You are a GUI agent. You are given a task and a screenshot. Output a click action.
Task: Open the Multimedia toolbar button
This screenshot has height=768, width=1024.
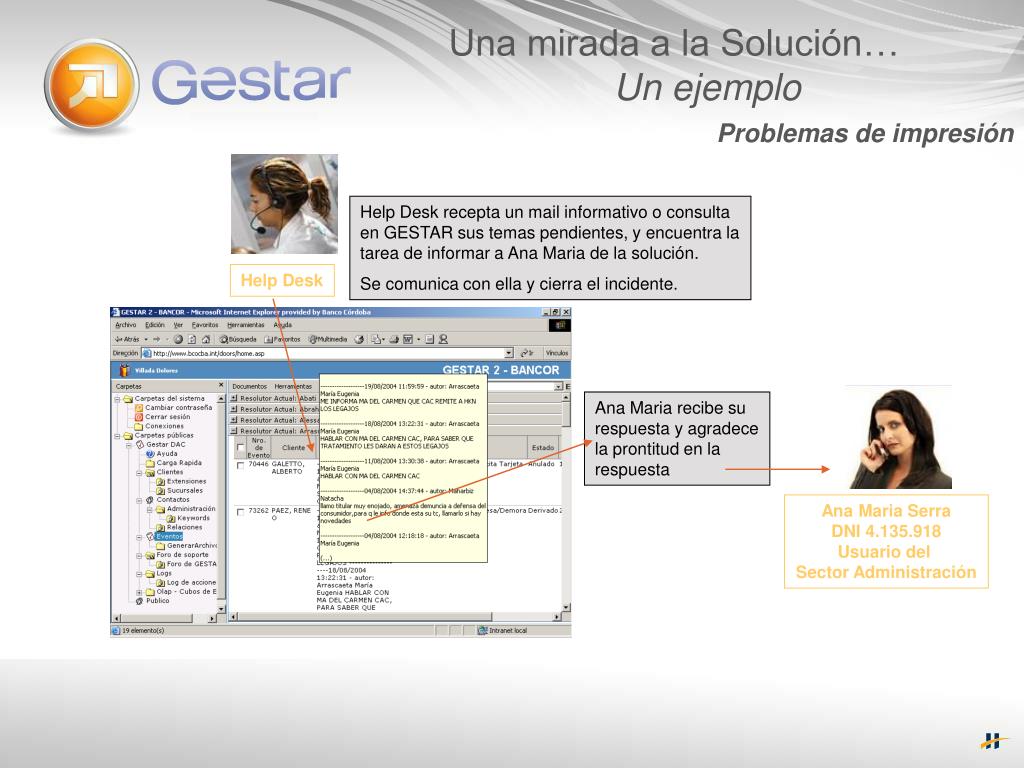328,339
